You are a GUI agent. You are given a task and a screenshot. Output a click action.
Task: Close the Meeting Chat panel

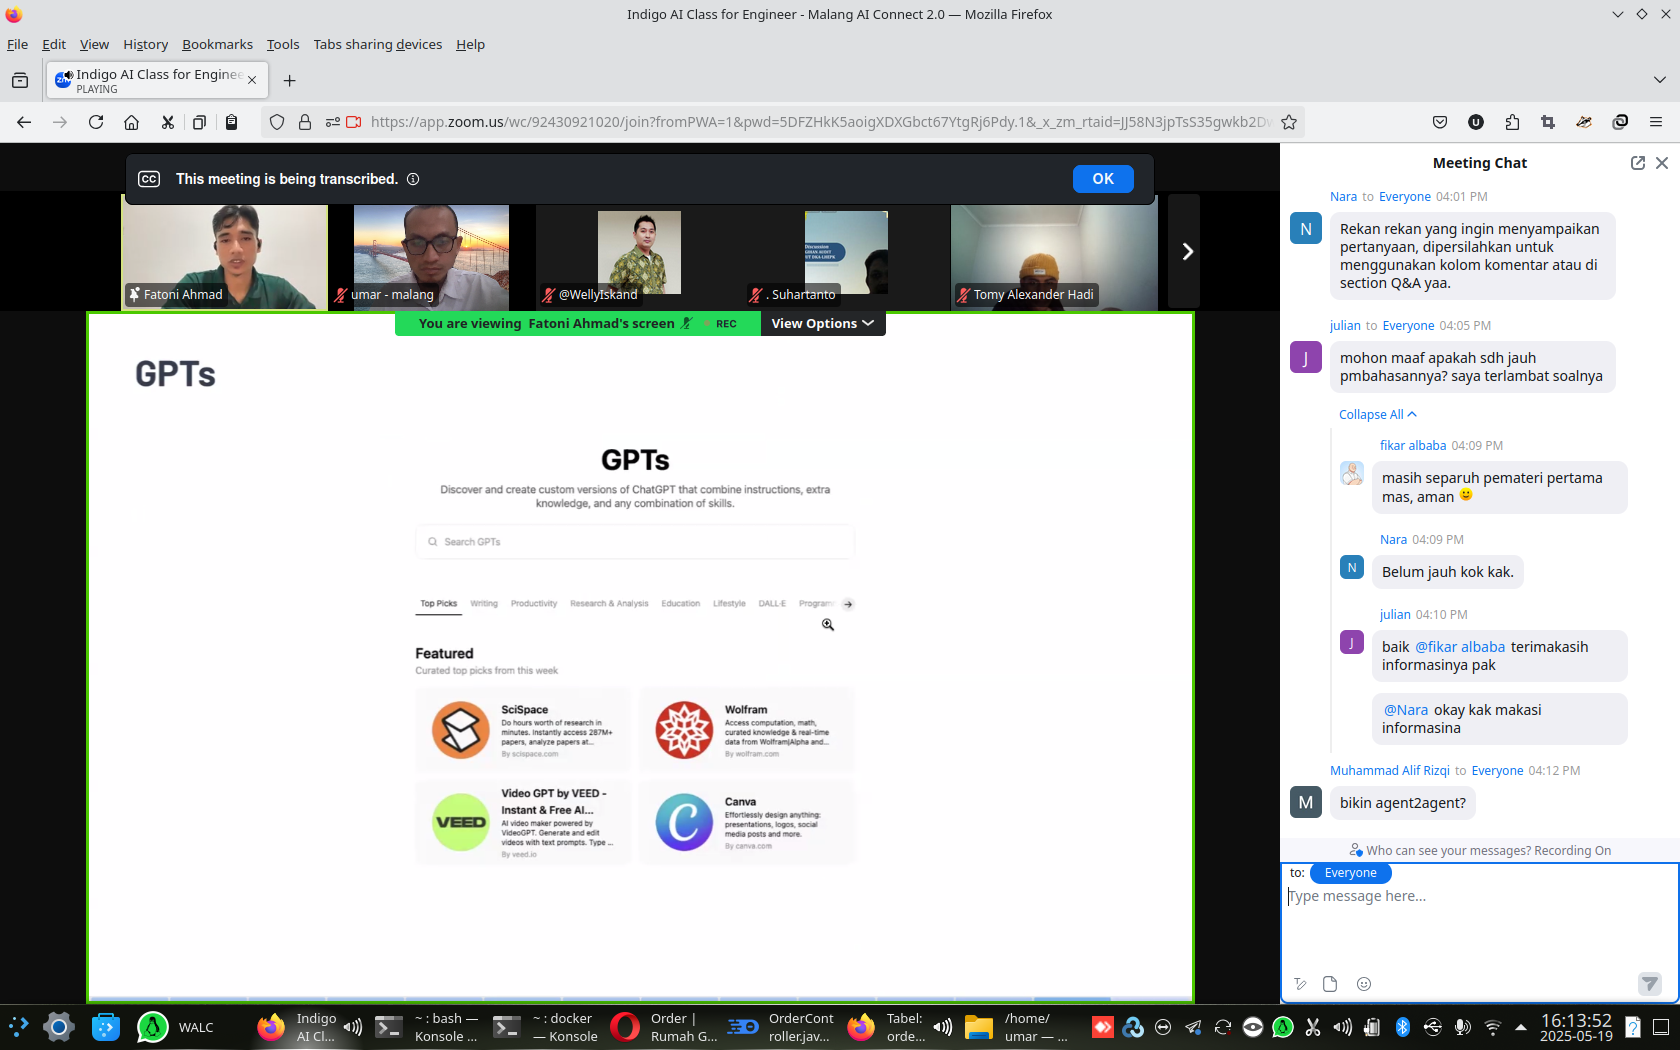[x=1662, y=163]
